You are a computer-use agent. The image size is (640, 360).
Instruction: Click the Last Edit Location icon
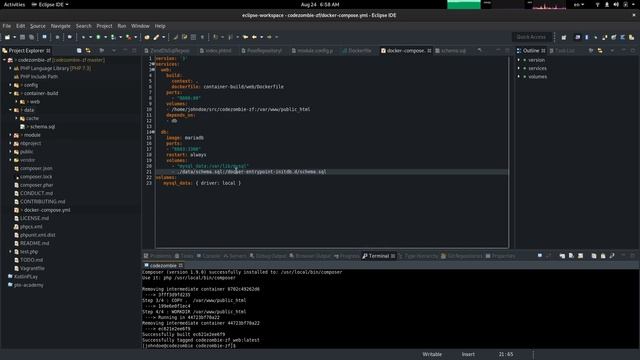245,37
